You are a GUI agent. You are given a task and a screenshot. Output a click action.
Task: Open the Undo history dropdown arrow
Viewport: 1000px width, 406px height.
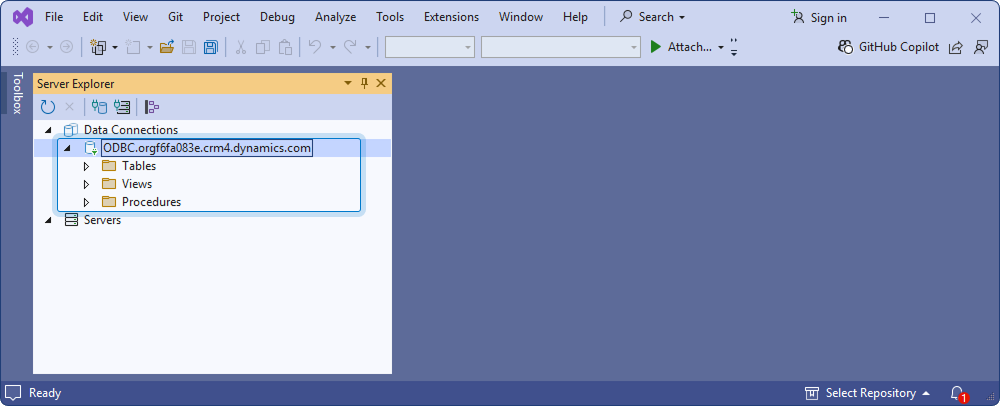click(x=332, y=47)
